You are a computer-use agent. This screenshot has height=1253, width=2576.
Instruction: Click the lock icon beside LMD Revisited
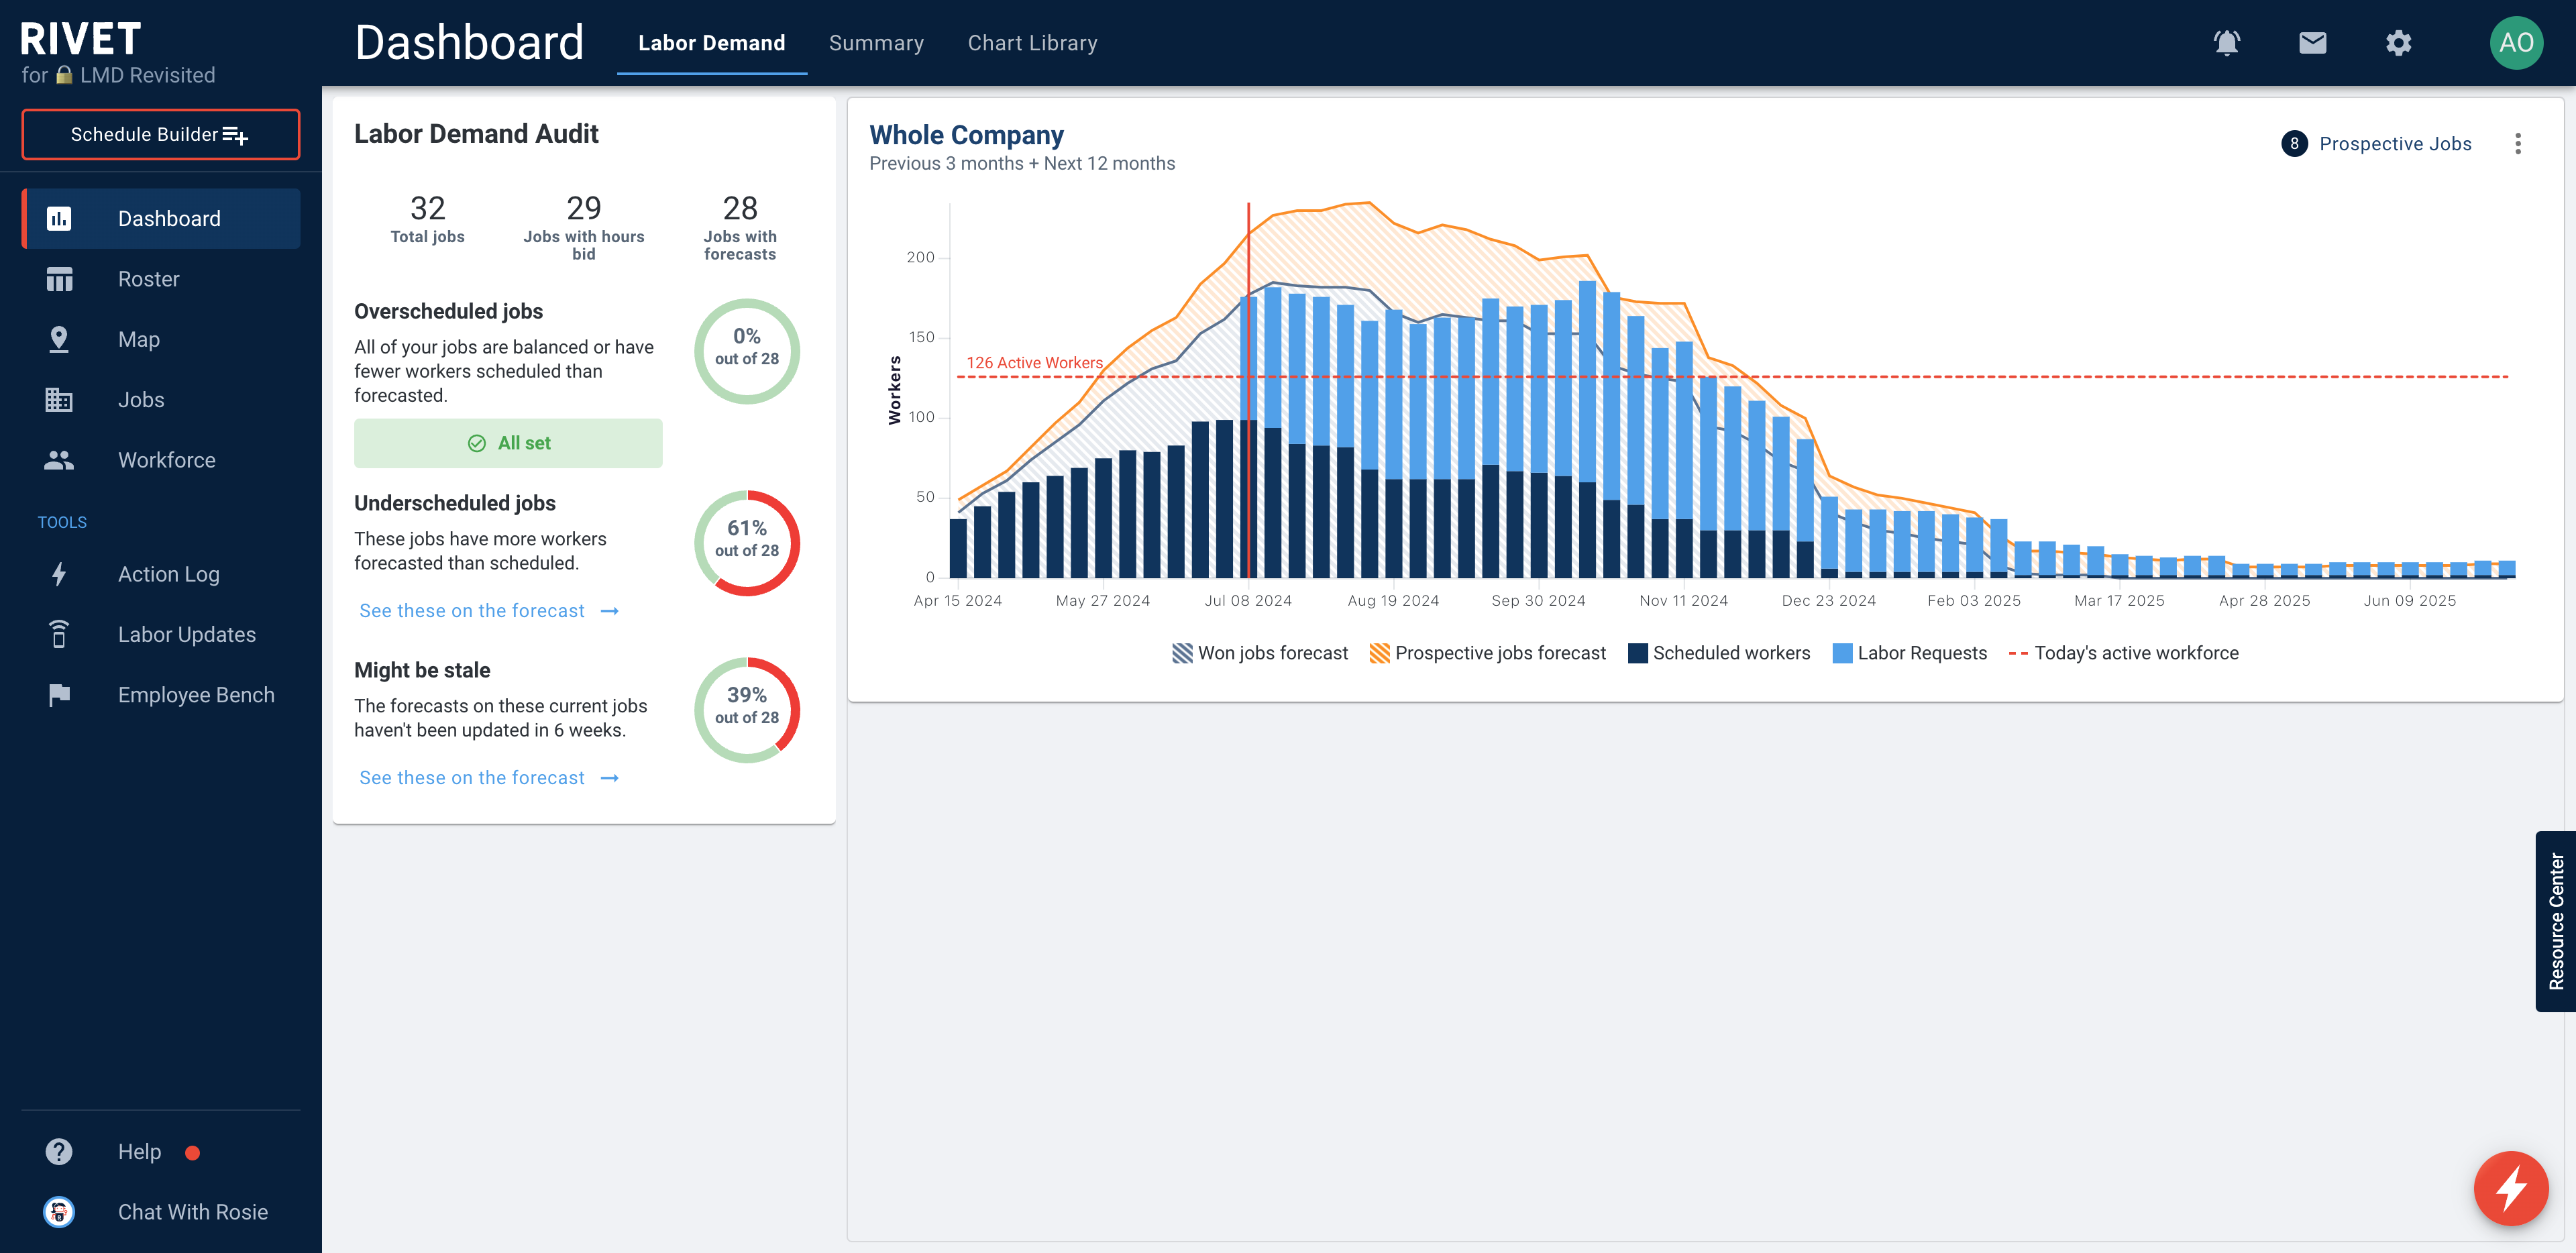point(64,75)
